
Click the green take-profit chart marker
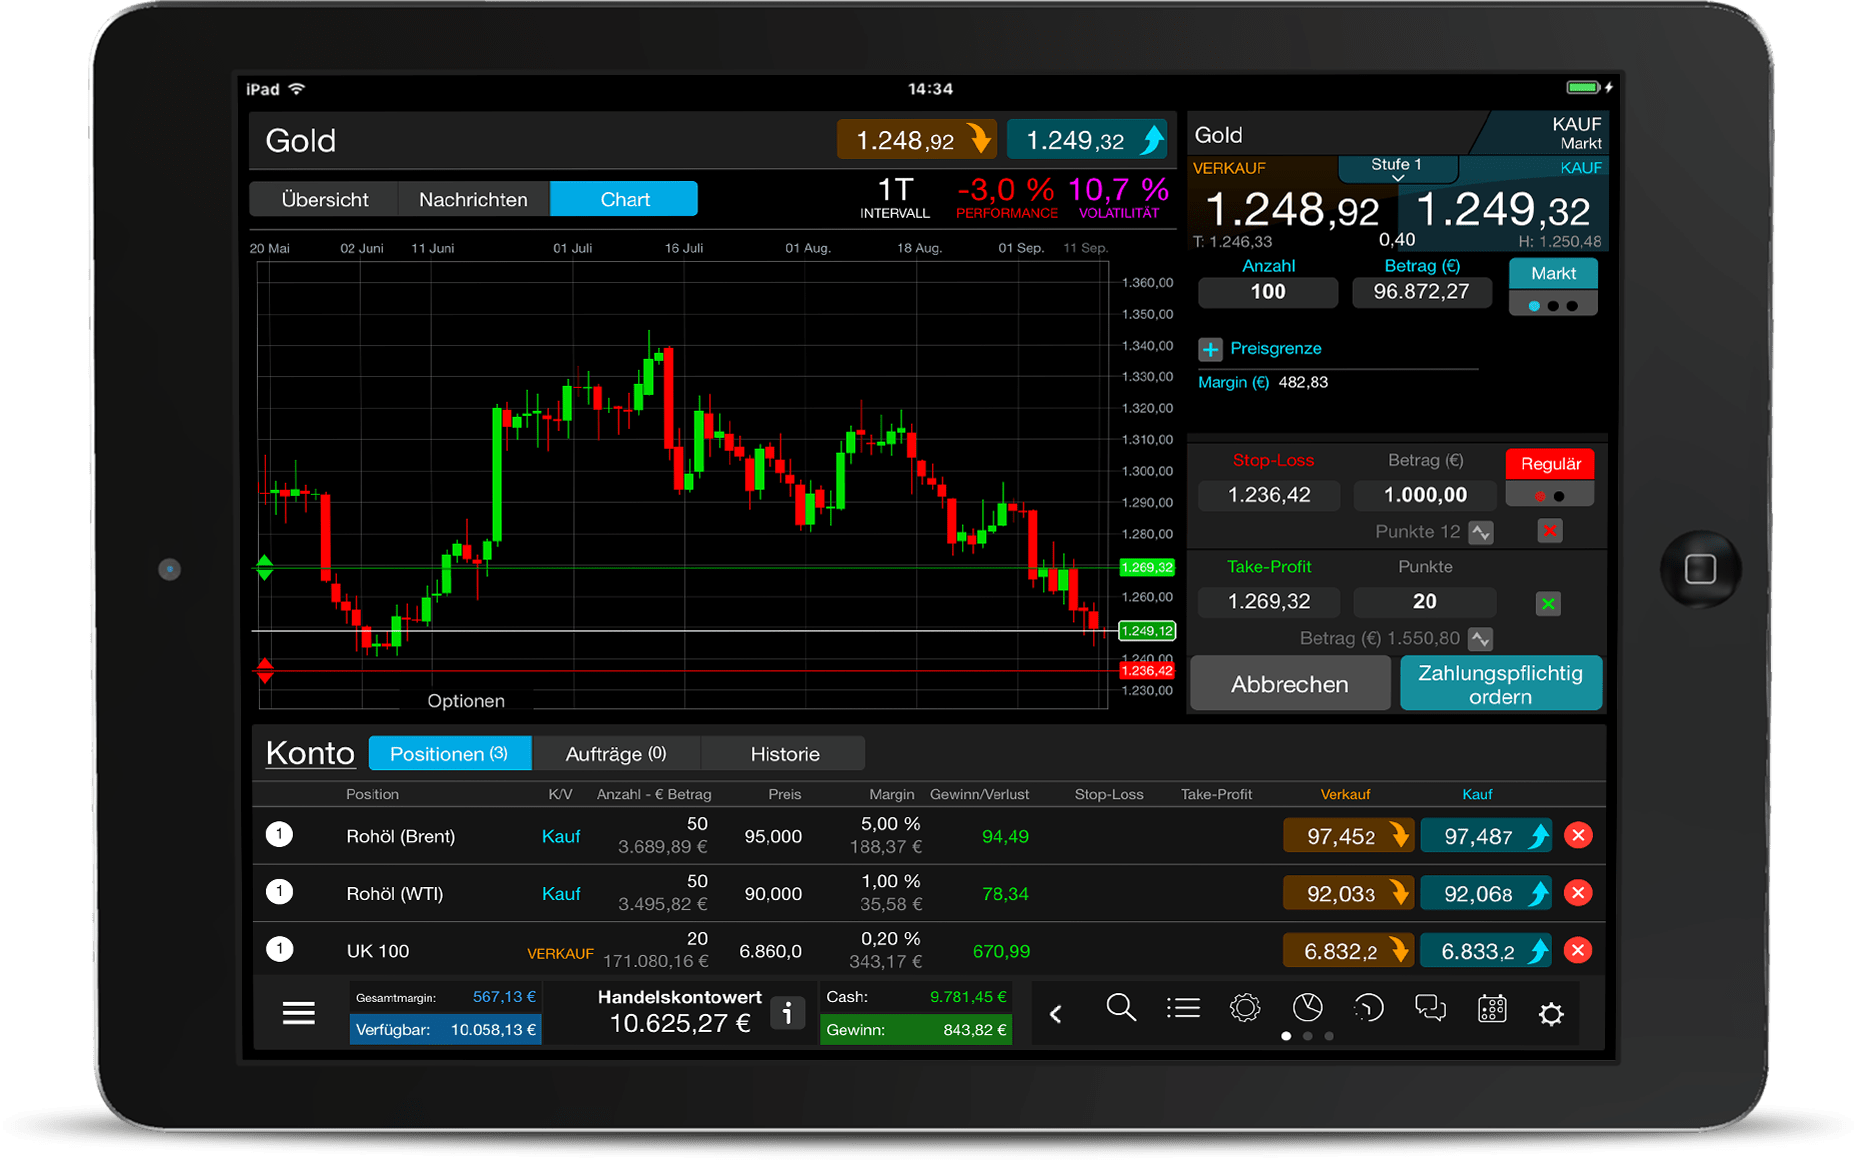click(x=264, y=568)
